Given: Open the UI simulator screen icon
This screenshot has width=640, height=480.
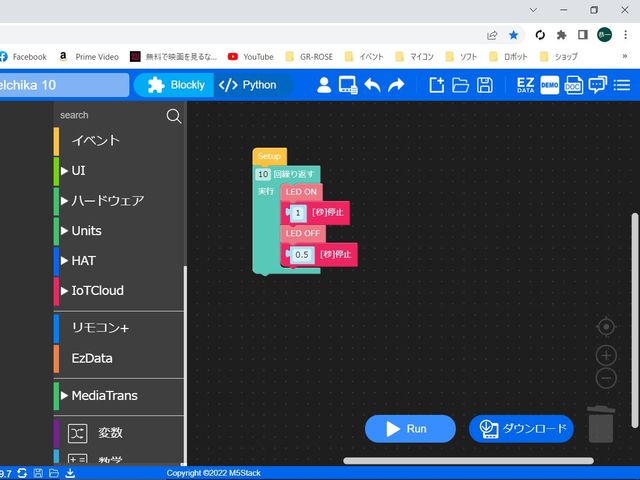Looking at the screenshot, I should tap(348, 85).
